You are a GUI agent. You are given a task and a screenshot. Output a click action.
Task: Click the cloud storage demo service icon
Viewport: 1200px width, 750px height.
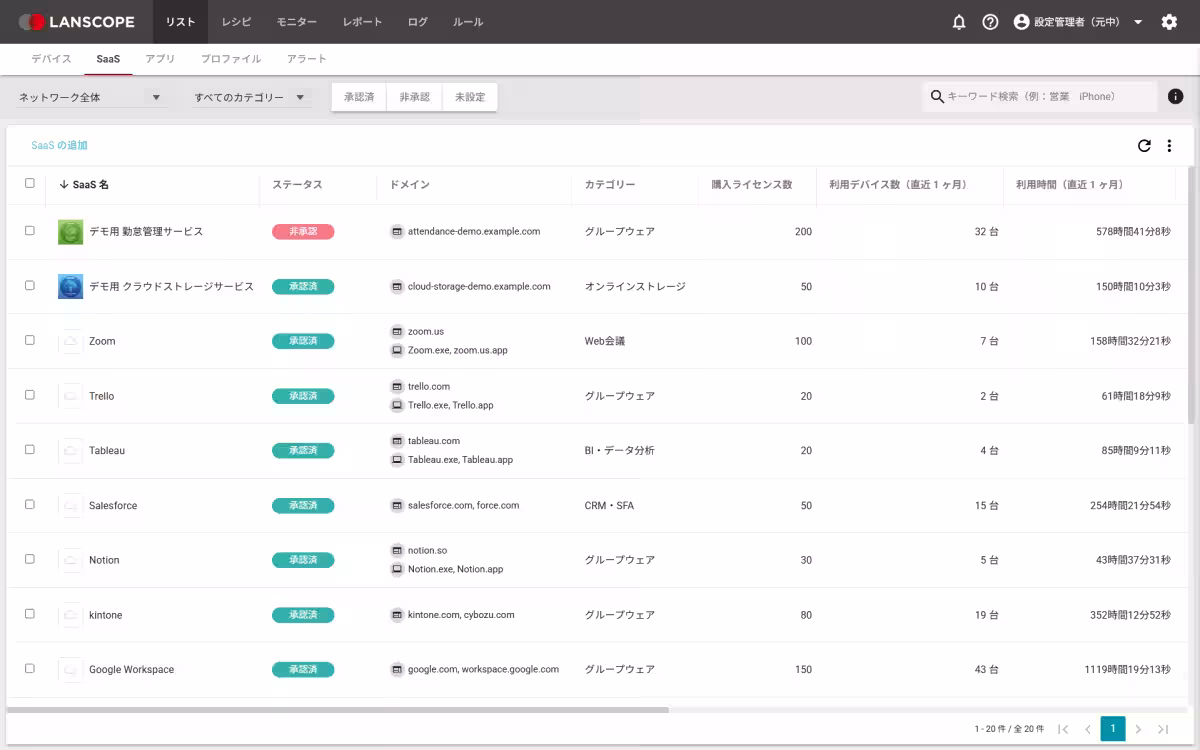pyautogui.click(x=70, y=286)
